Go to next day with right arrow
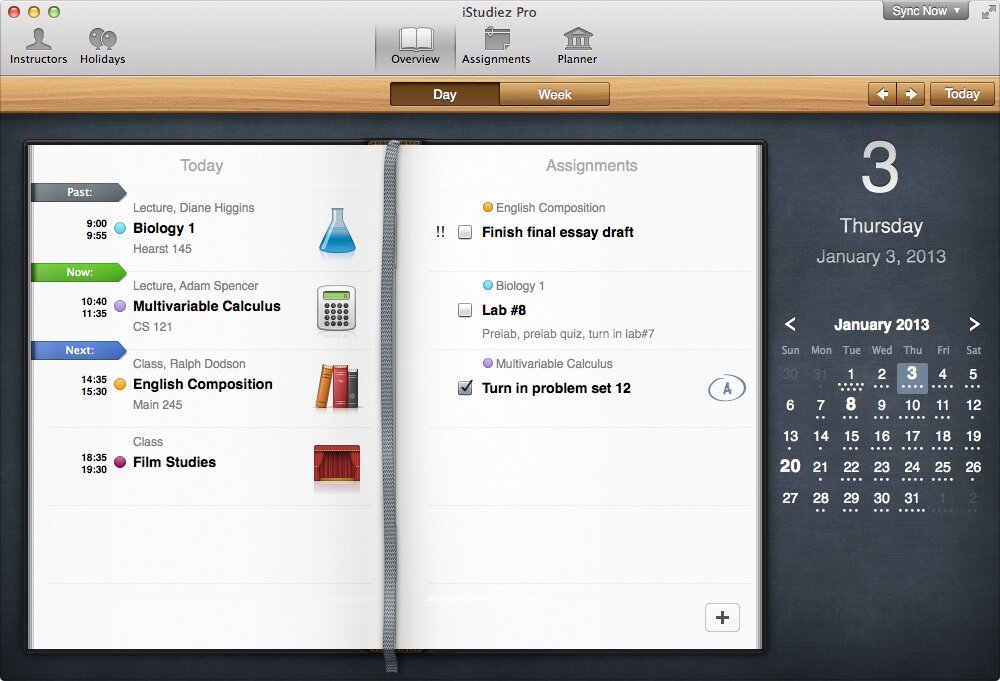The image size is (1000, 681). [911, 94]
